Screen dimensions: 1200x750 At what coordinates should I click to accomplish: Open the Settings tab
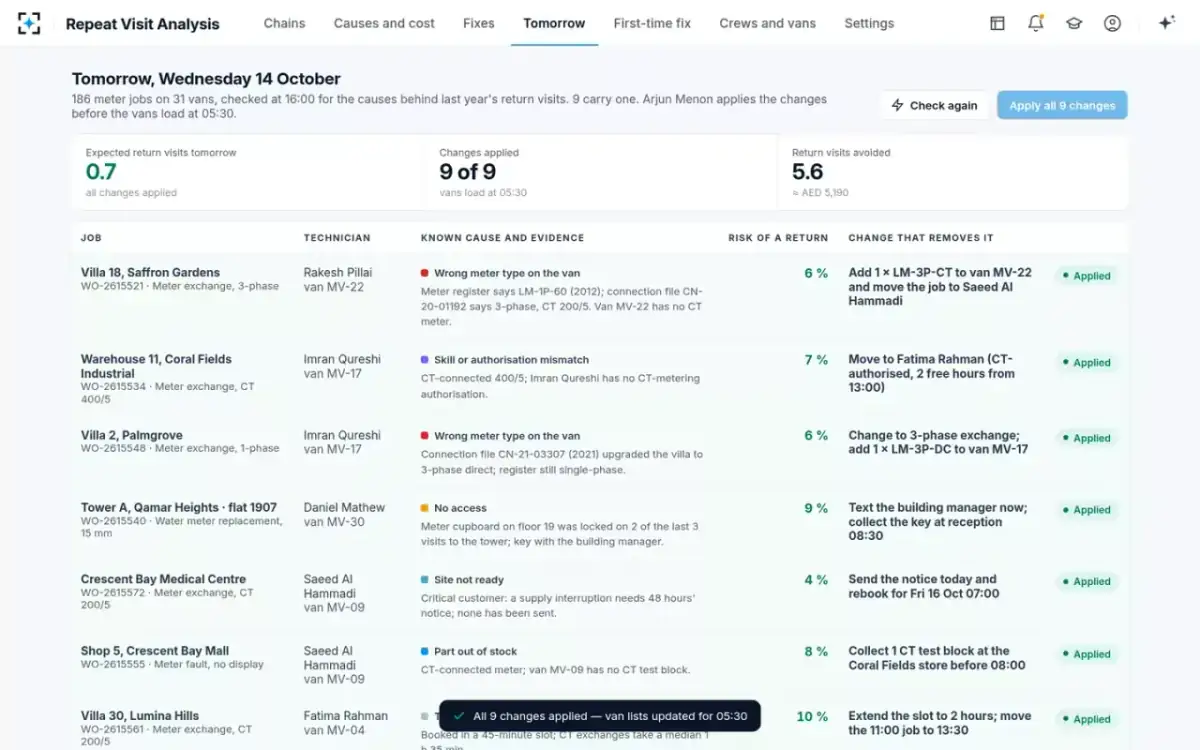[x=869, y=23]
